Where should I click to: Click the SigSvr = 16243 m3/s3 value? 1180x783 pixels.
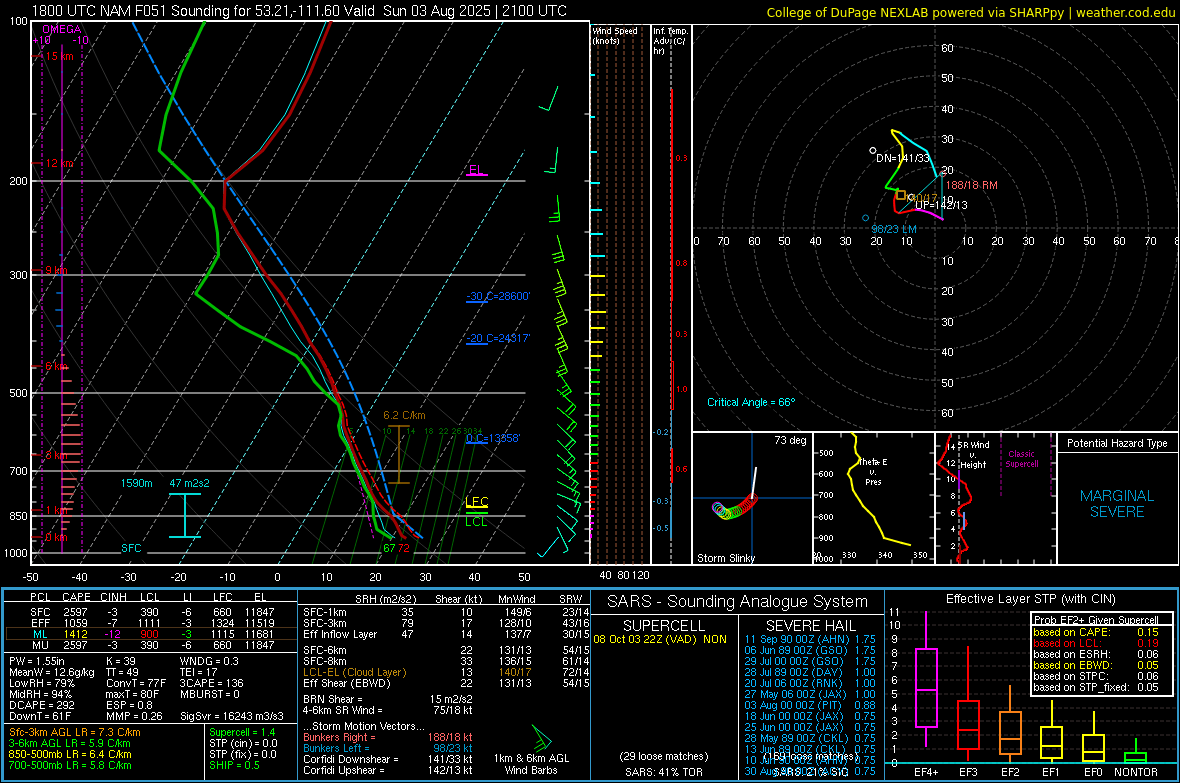pyautogui.click(x=232, y=716)
